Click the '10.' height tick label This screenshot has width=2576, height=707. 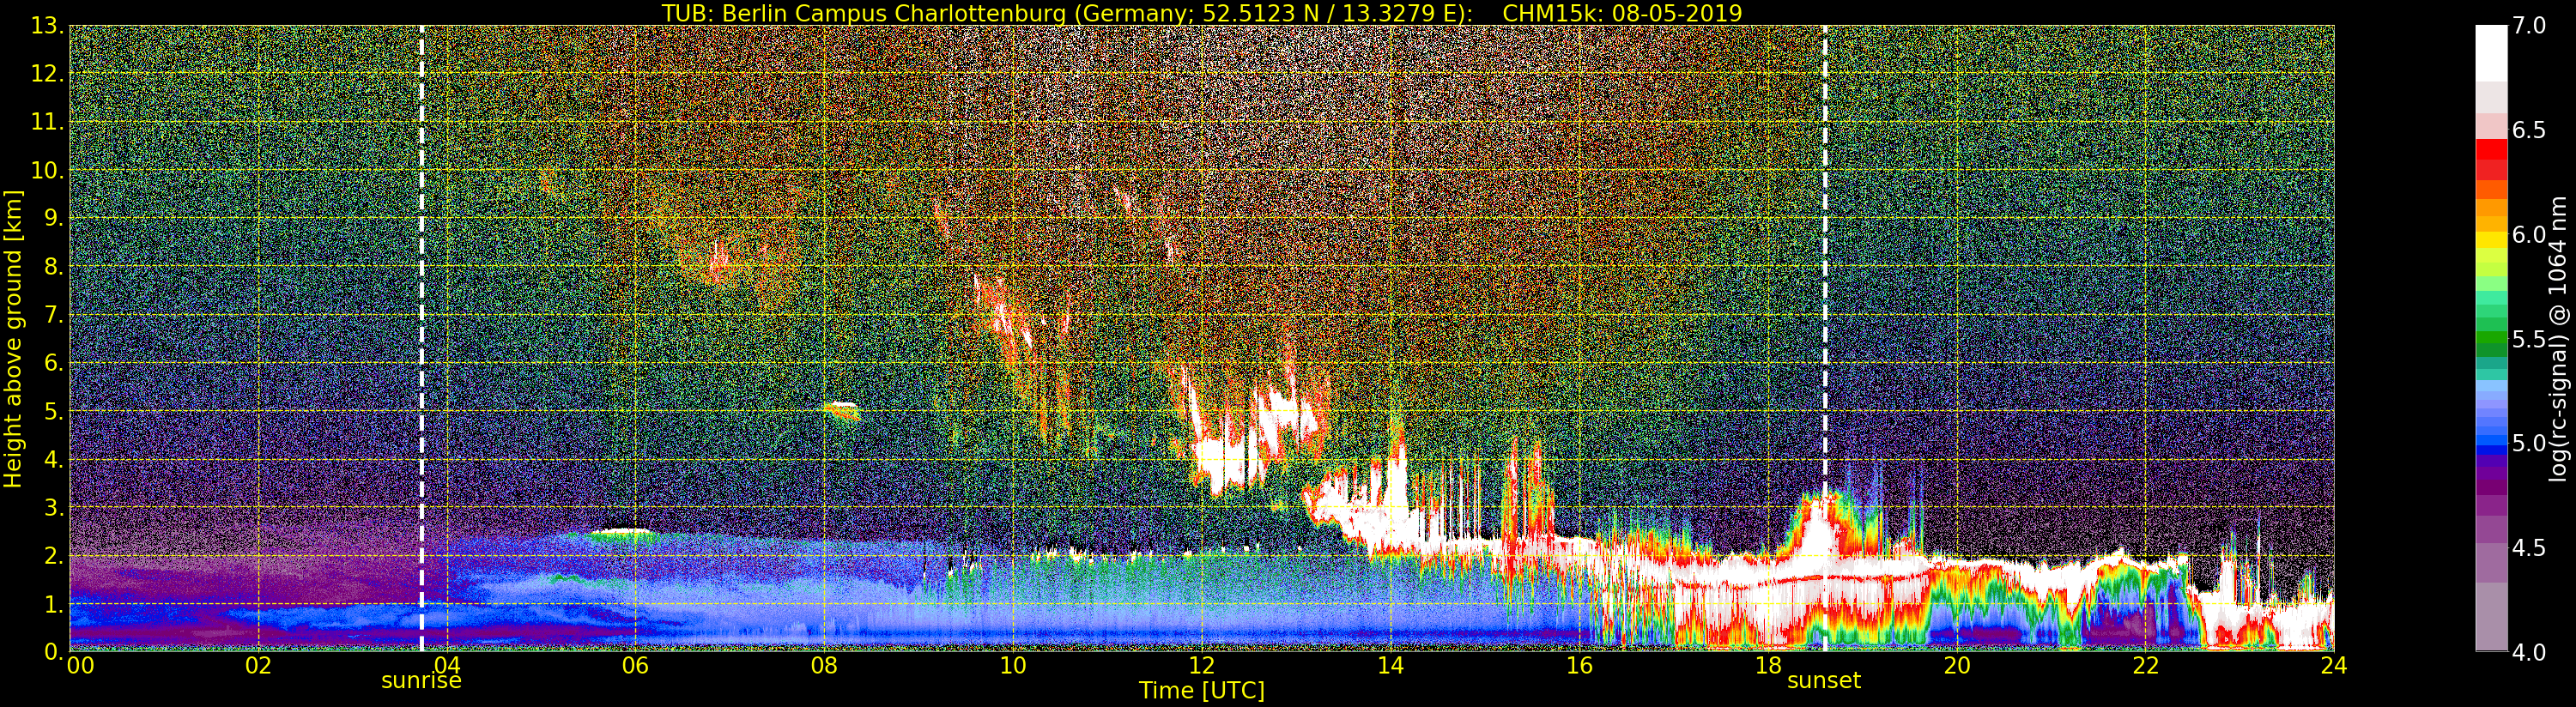[47, 170]
